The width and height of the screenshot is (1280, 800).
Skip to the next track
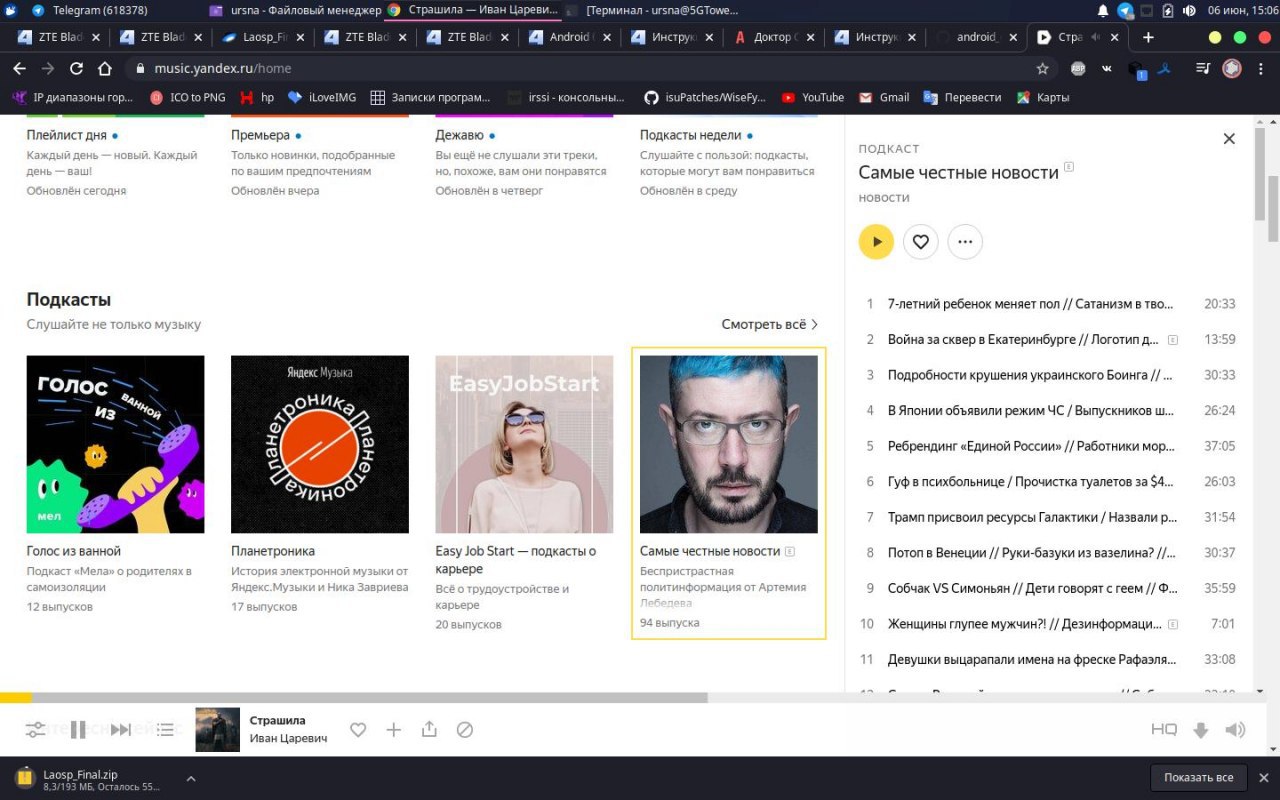(120, 730)
